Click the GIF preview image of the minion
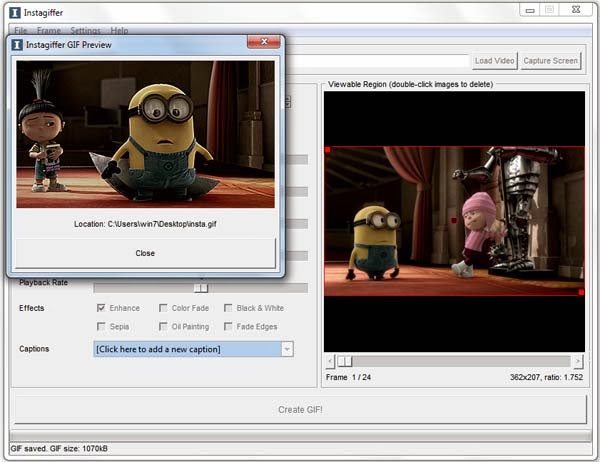The image size is (600, 462). [145, 134]
